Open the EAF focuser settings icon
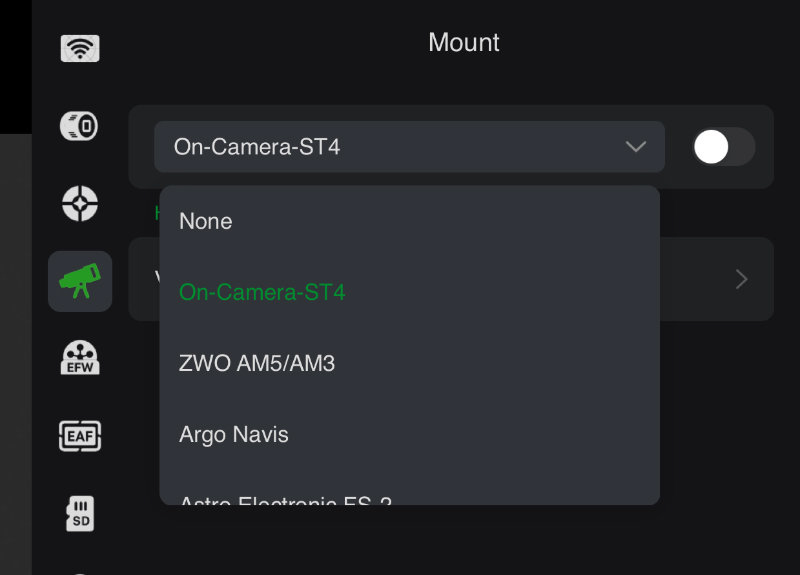Image resolution: width=800 pixels, height=575 pixels. pyautogui.click(x=80, y=436)
